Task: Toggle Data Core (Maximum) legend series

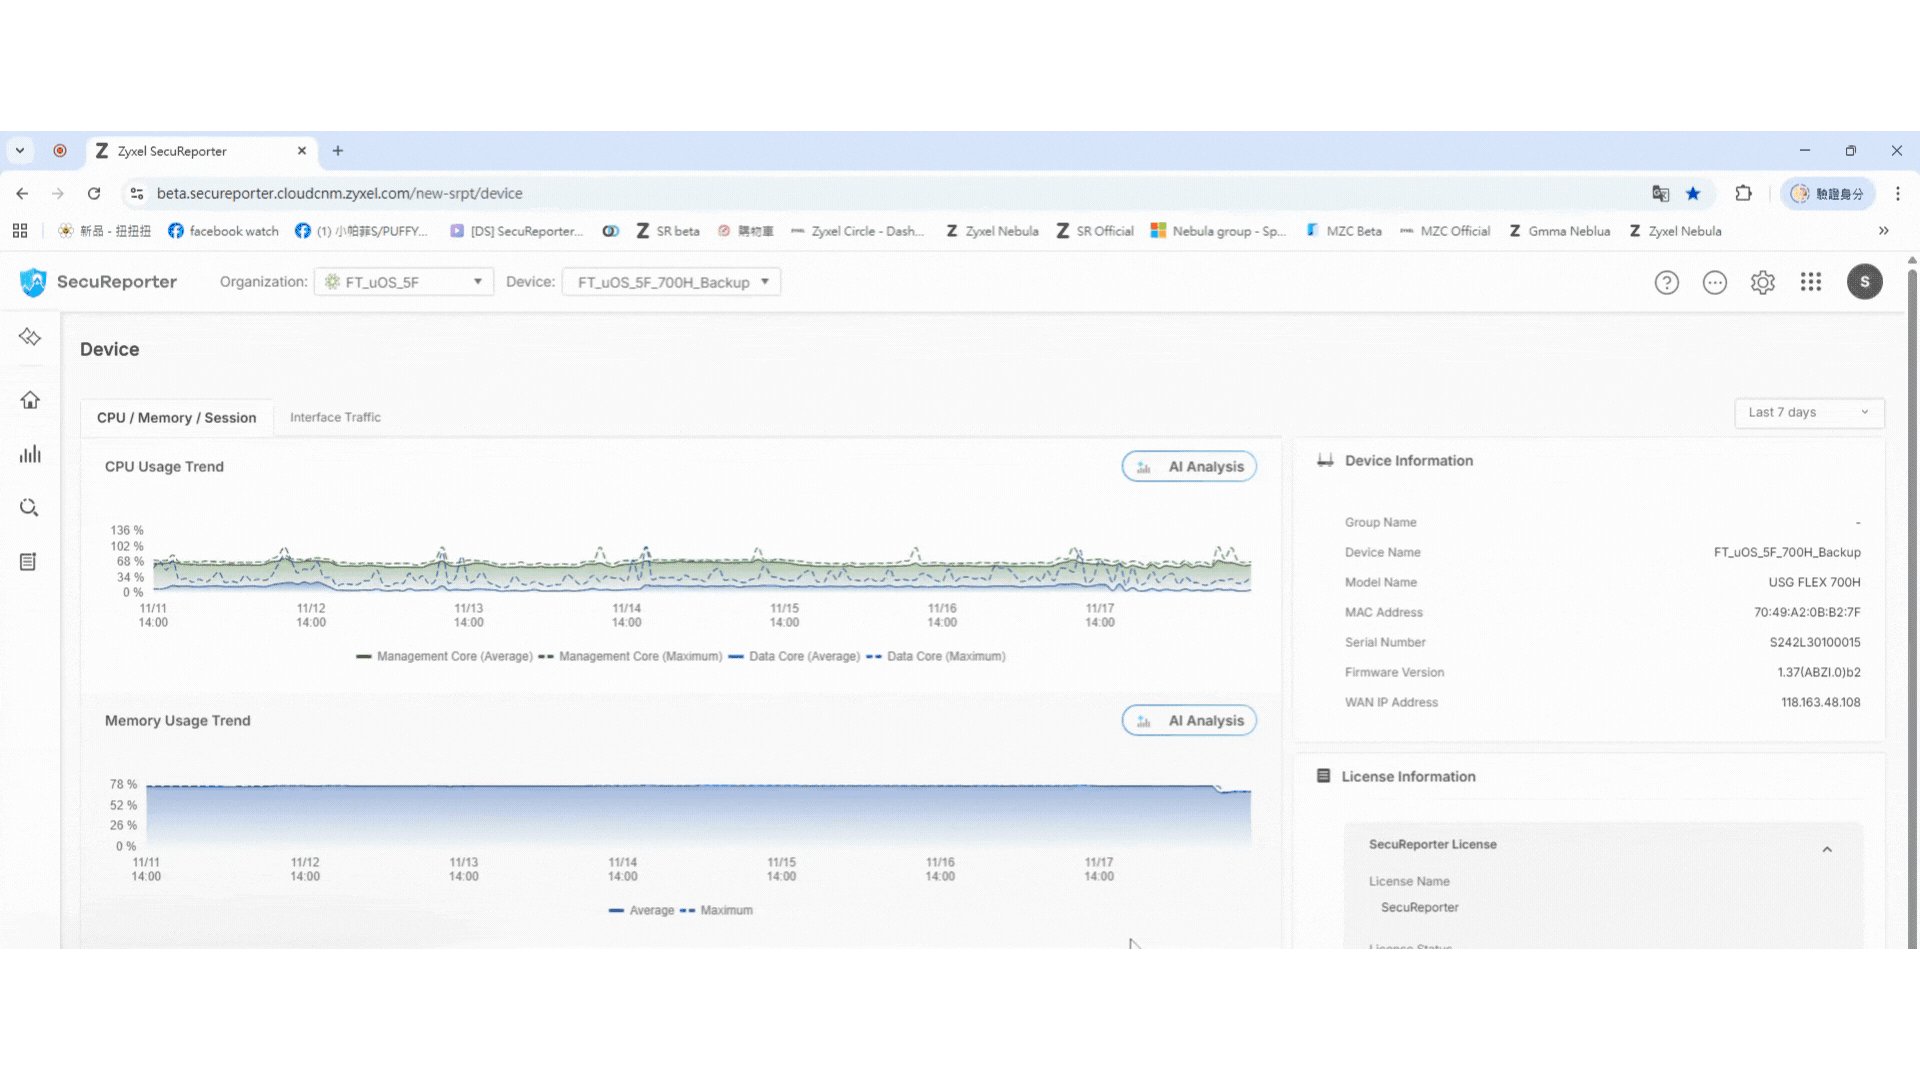Action: tap(935, 657)
